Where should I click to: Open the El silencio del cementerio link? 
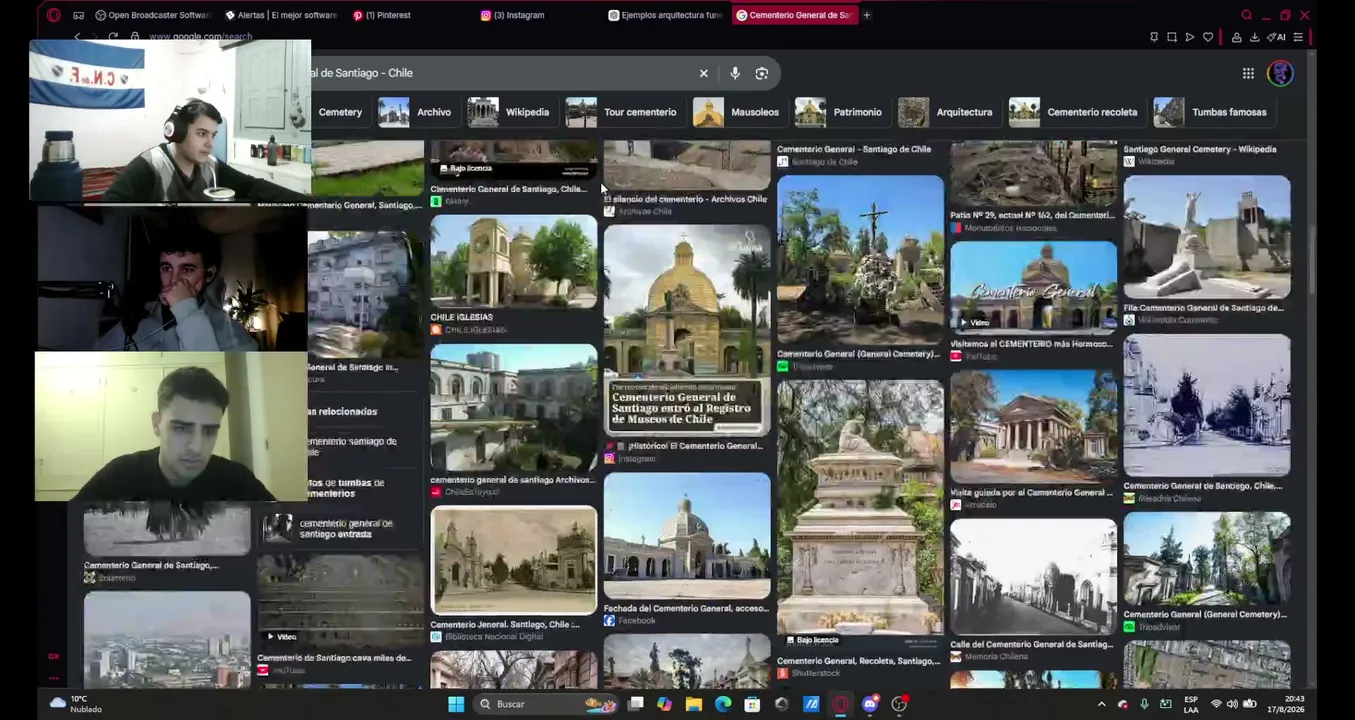pos(685,199)
